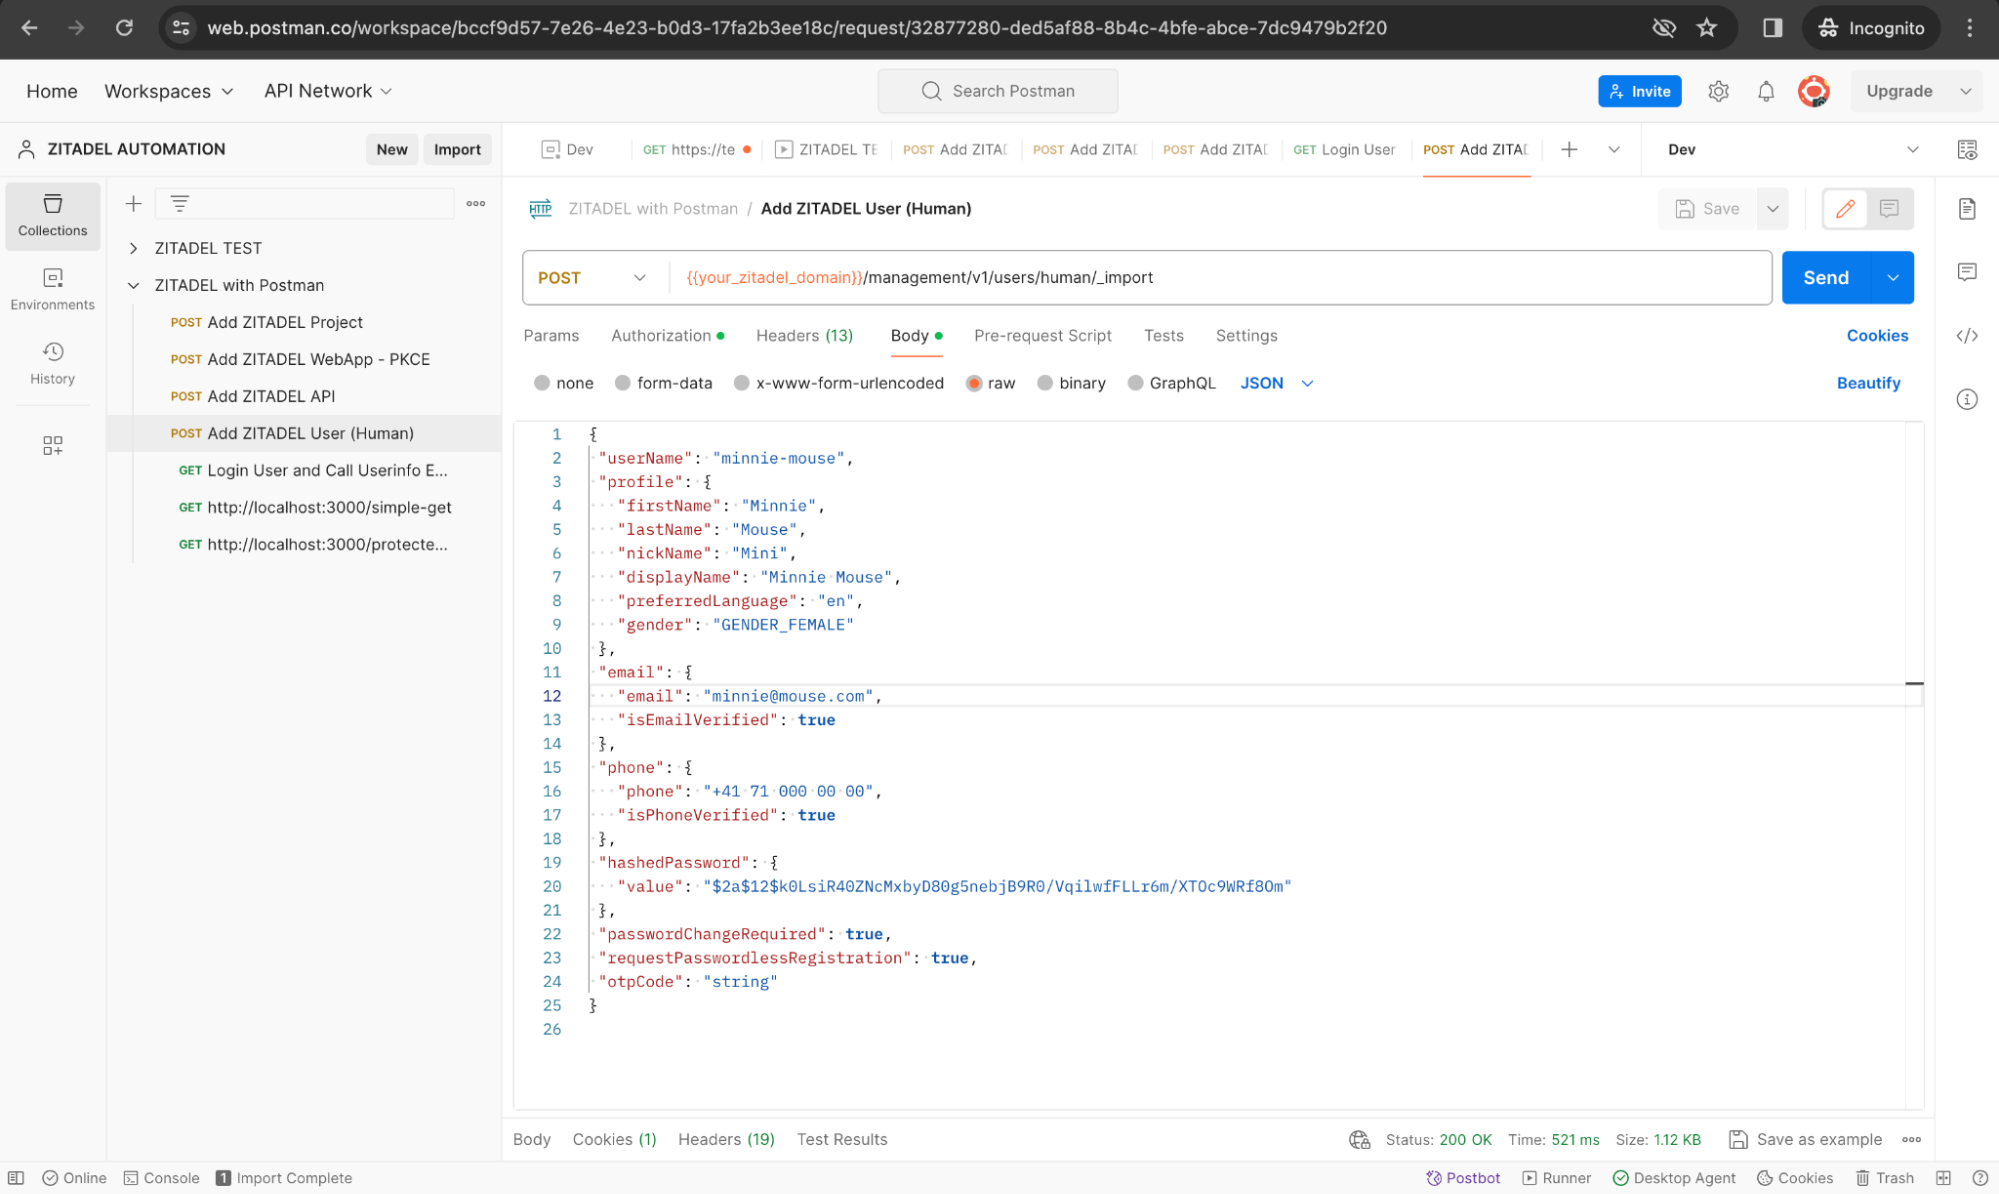Image resolution: width=1999 pixels, height=1194 pixels.
Task: Open the Workspaces dropdown
Action: tap(168, 91)
